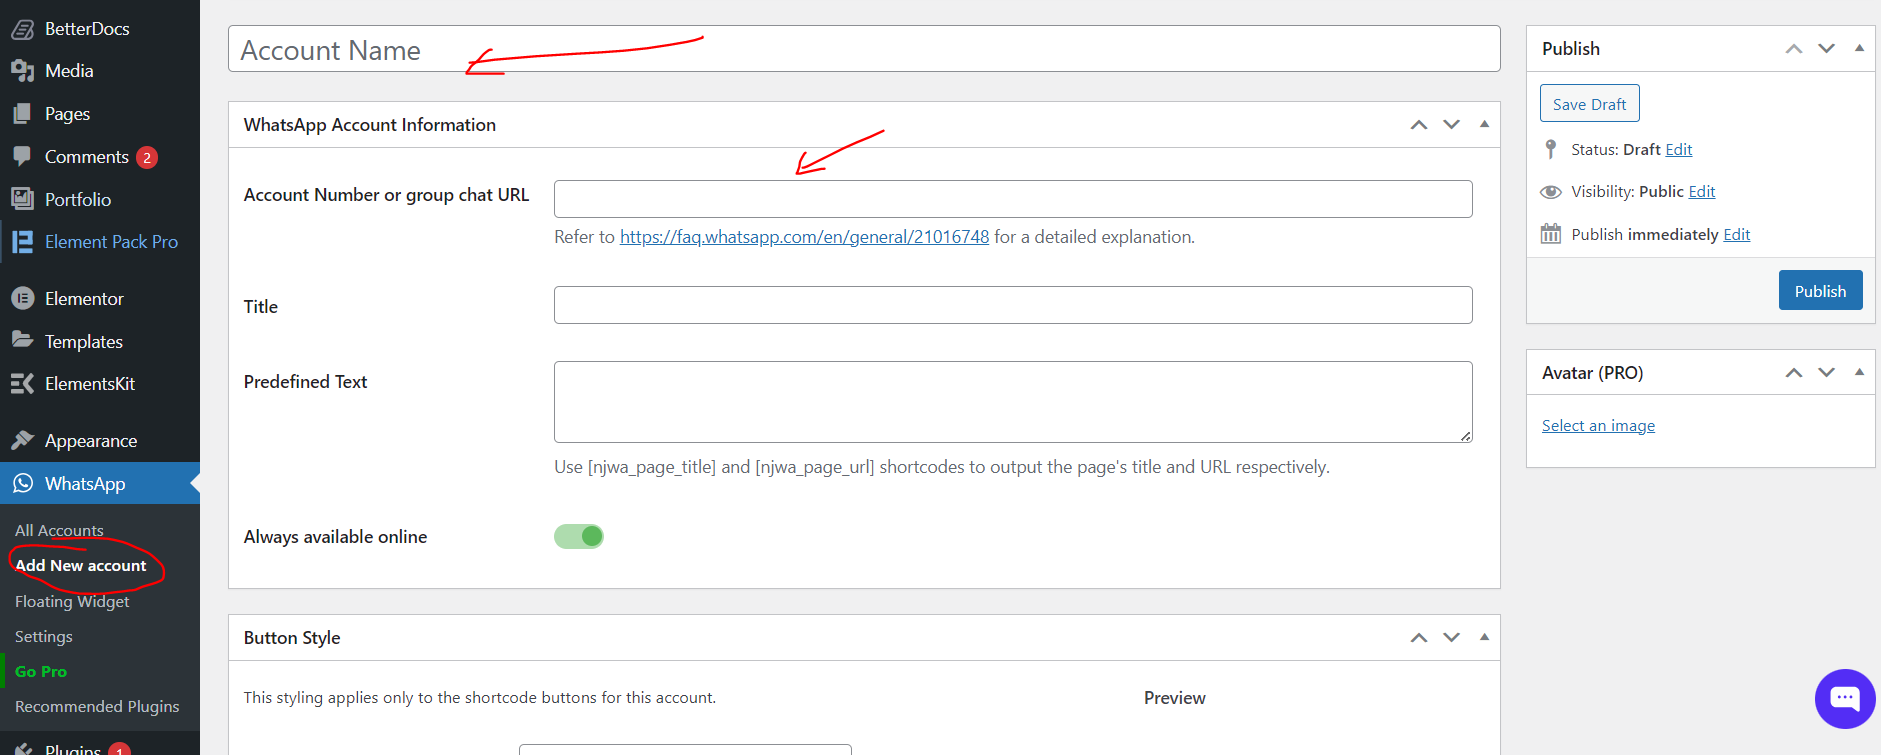Viewport: 1881px width, 755px height.
Task: Click the blue Publish button
Action: pyautogui.click(x=1820, y=291)
